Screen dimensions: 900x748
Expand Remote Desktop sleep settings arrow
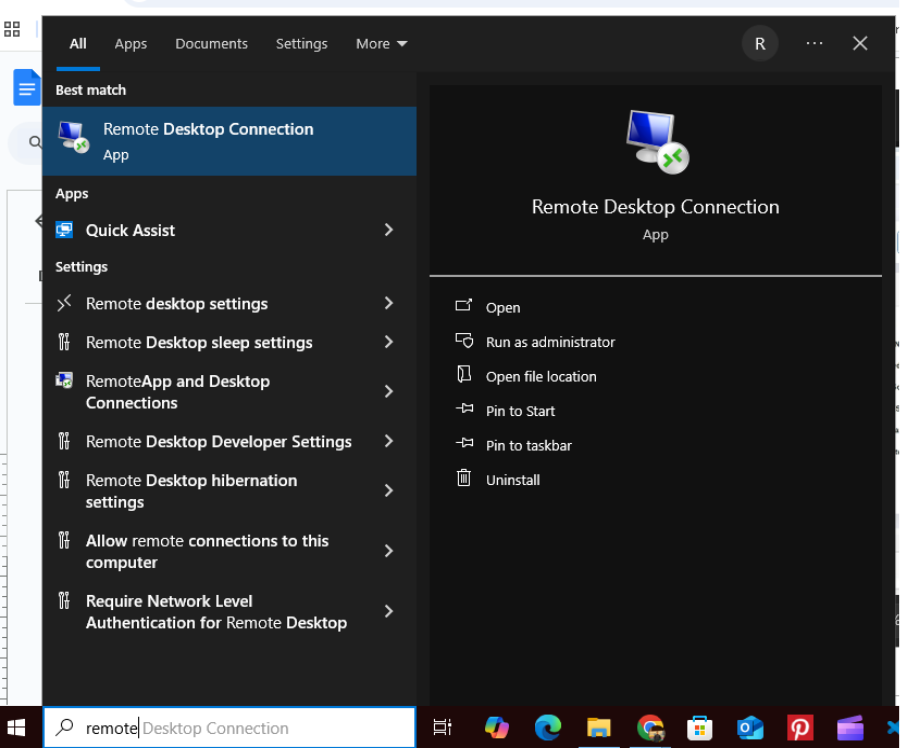click(389, 342)
